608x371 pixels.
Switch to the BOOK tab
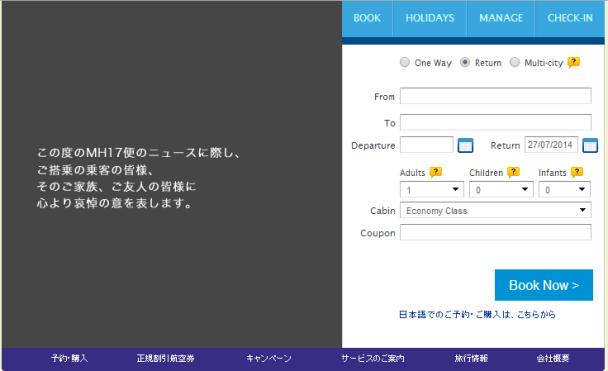367,18
